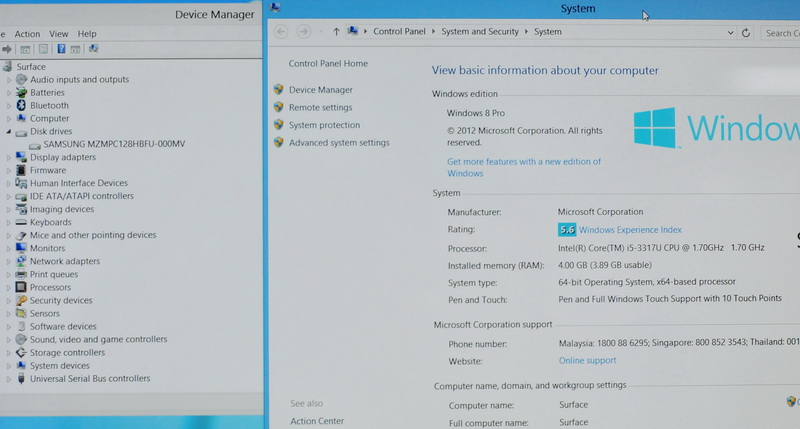Click Get more features with a new edition link
The image size is (800, 429).
[x=524, y=167]
